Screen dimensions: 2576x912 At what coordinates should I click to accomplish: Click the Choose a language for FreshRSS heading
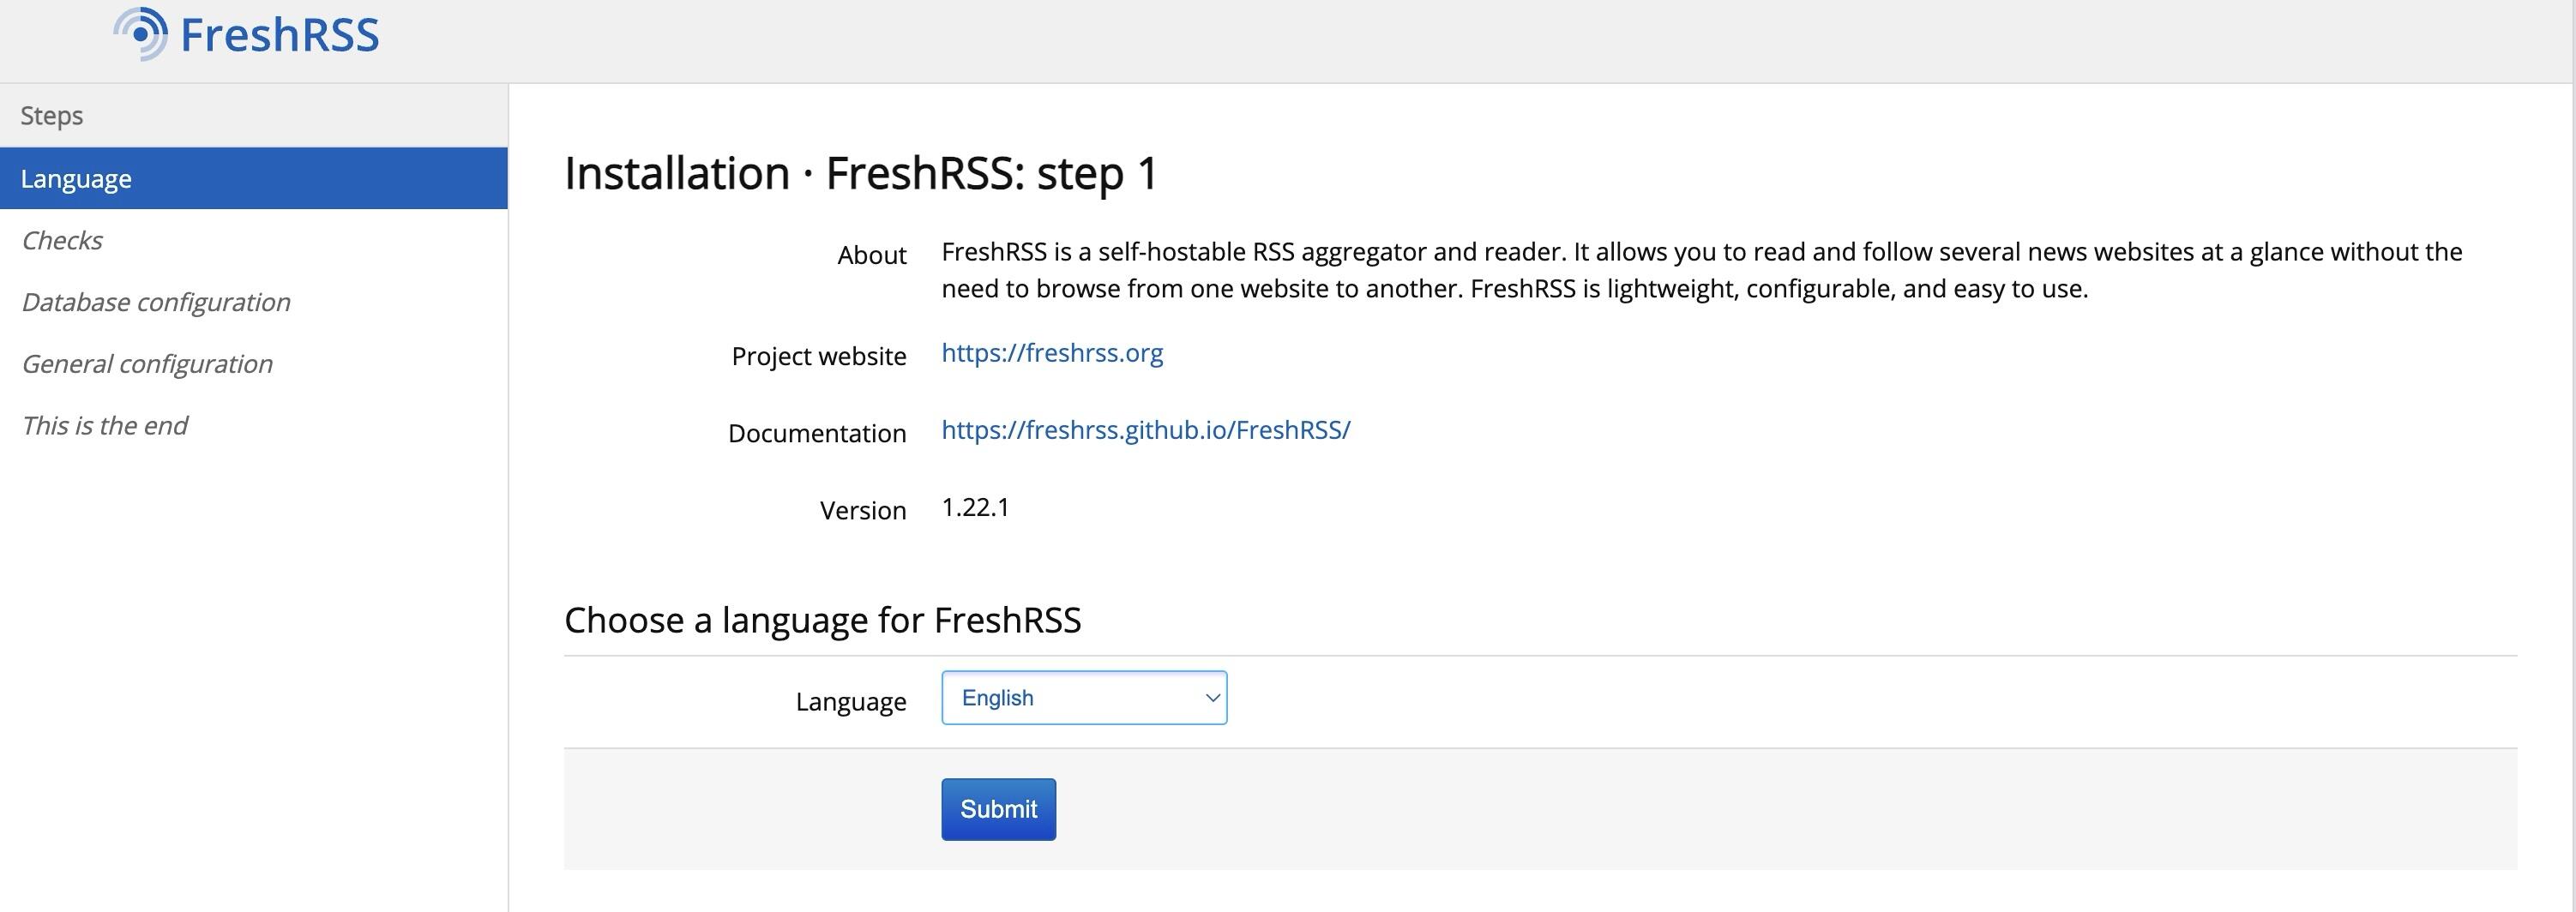(x=822, y=620)
